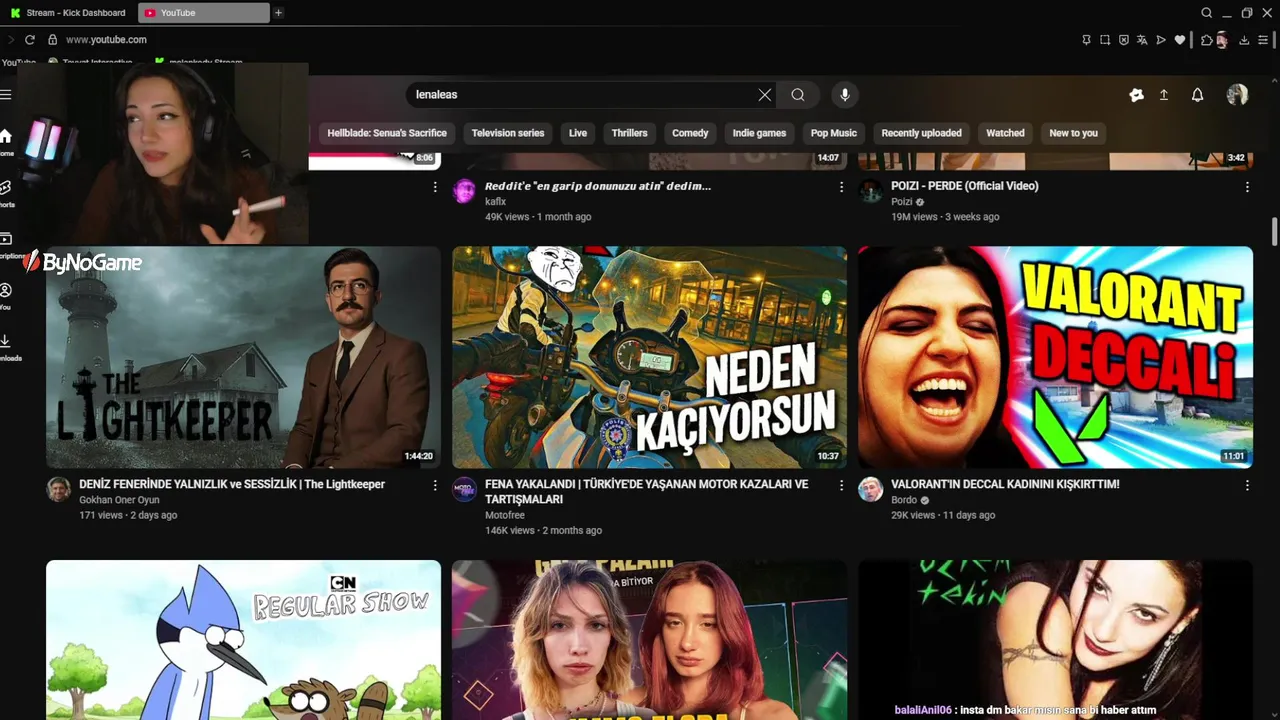Open Subscriptions in YouTube sidebar
This screenshot has width=1280, height=720.
[6, 245]
